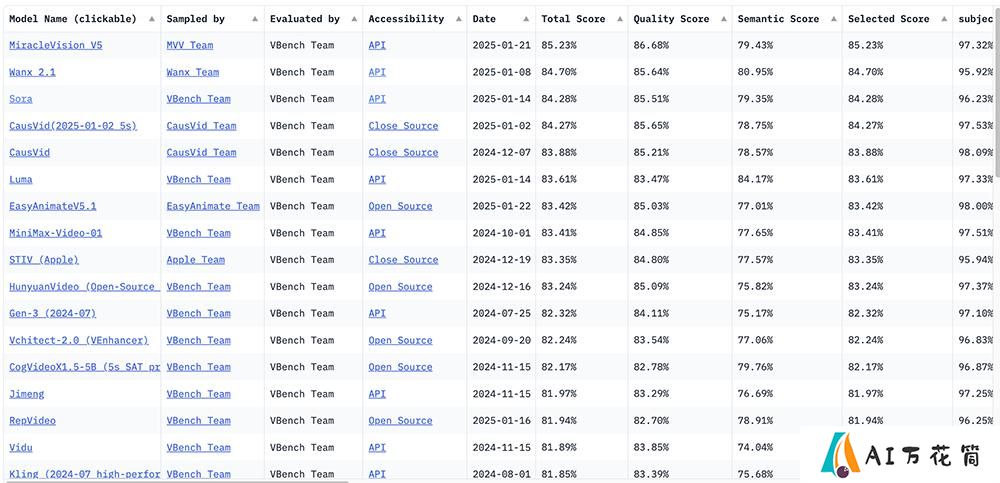Sort by Selected Score column arrow
The width and height of the screenshot is (1000, 483).
(x=943, y=19)
